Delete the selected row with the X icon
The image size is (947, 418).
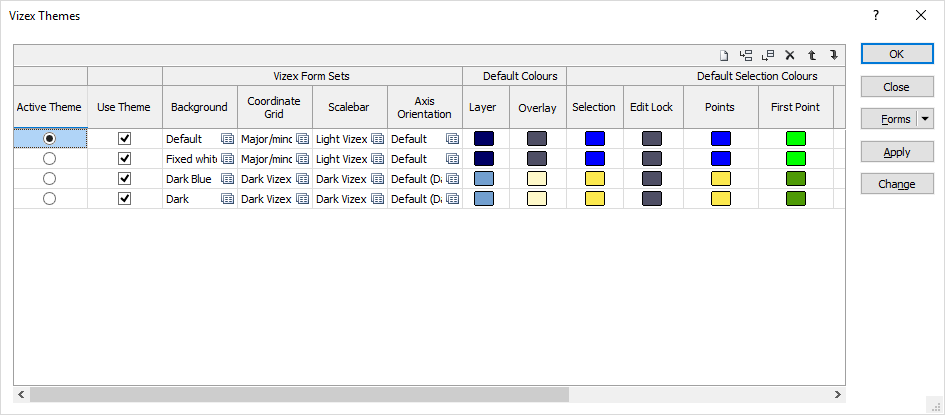click(789, 56)
